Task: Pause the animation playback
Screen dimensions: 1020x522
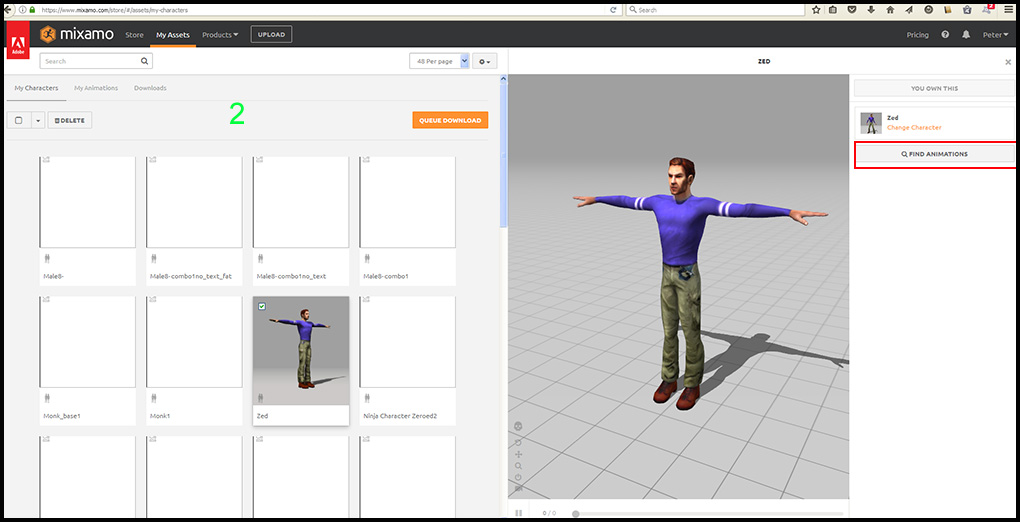Action: pos(518,513)
